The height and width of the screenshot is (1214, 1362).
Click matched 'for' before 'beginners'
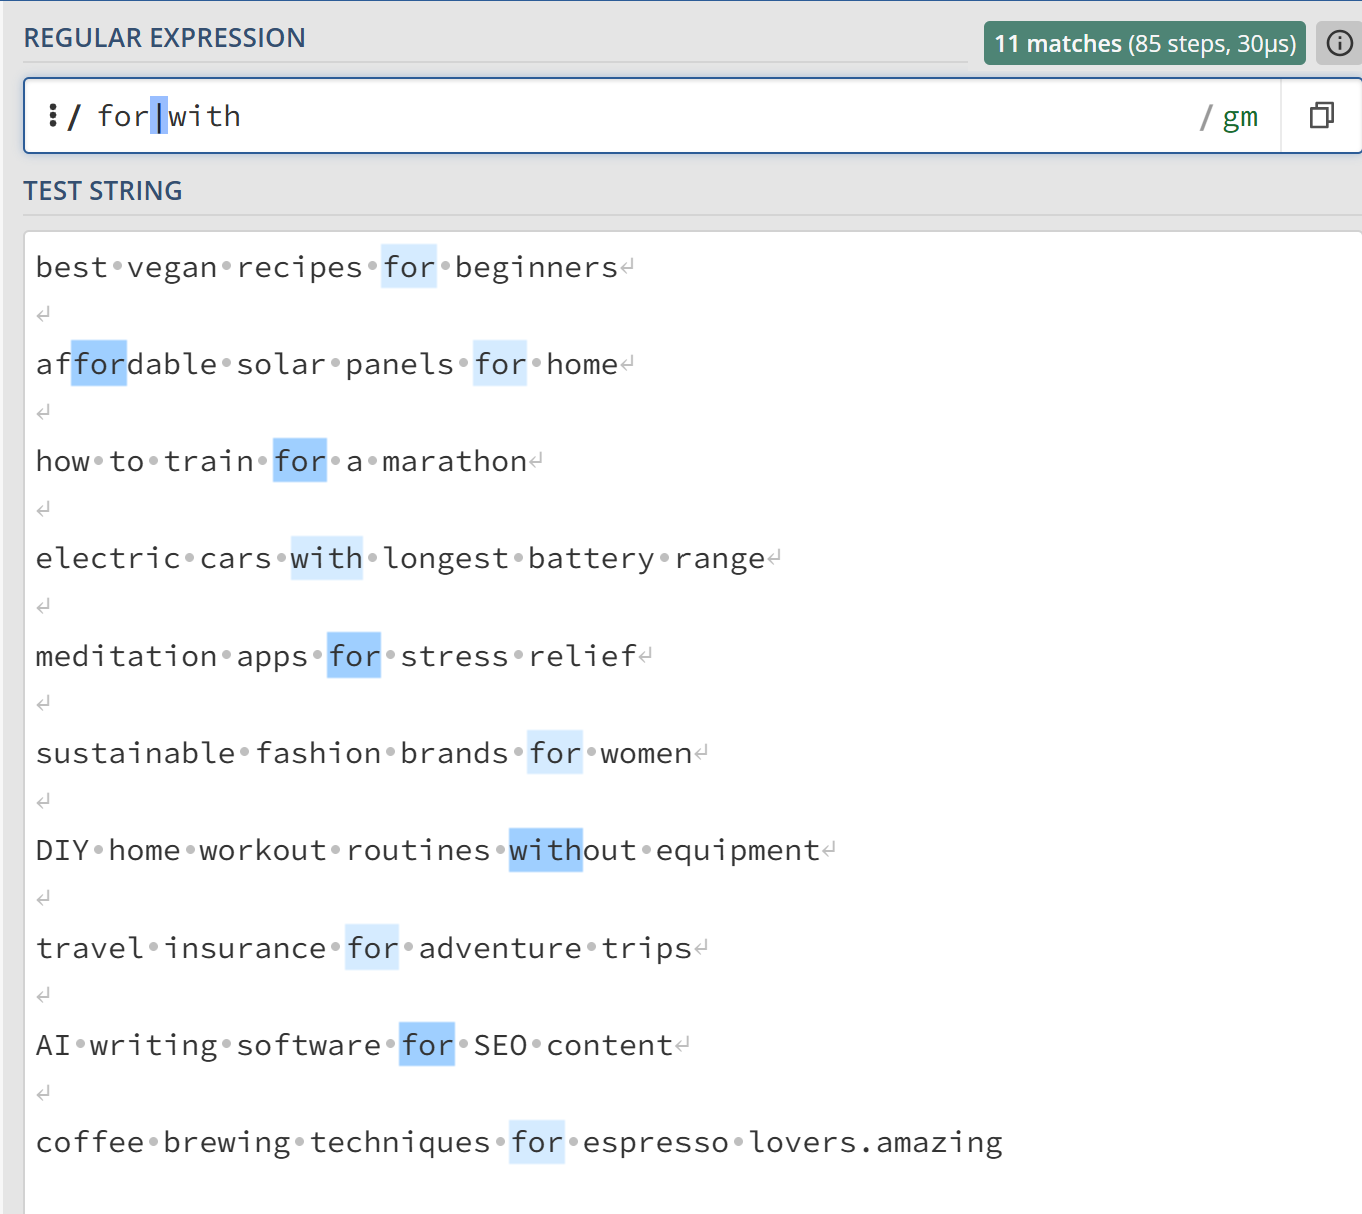point(409,267)
